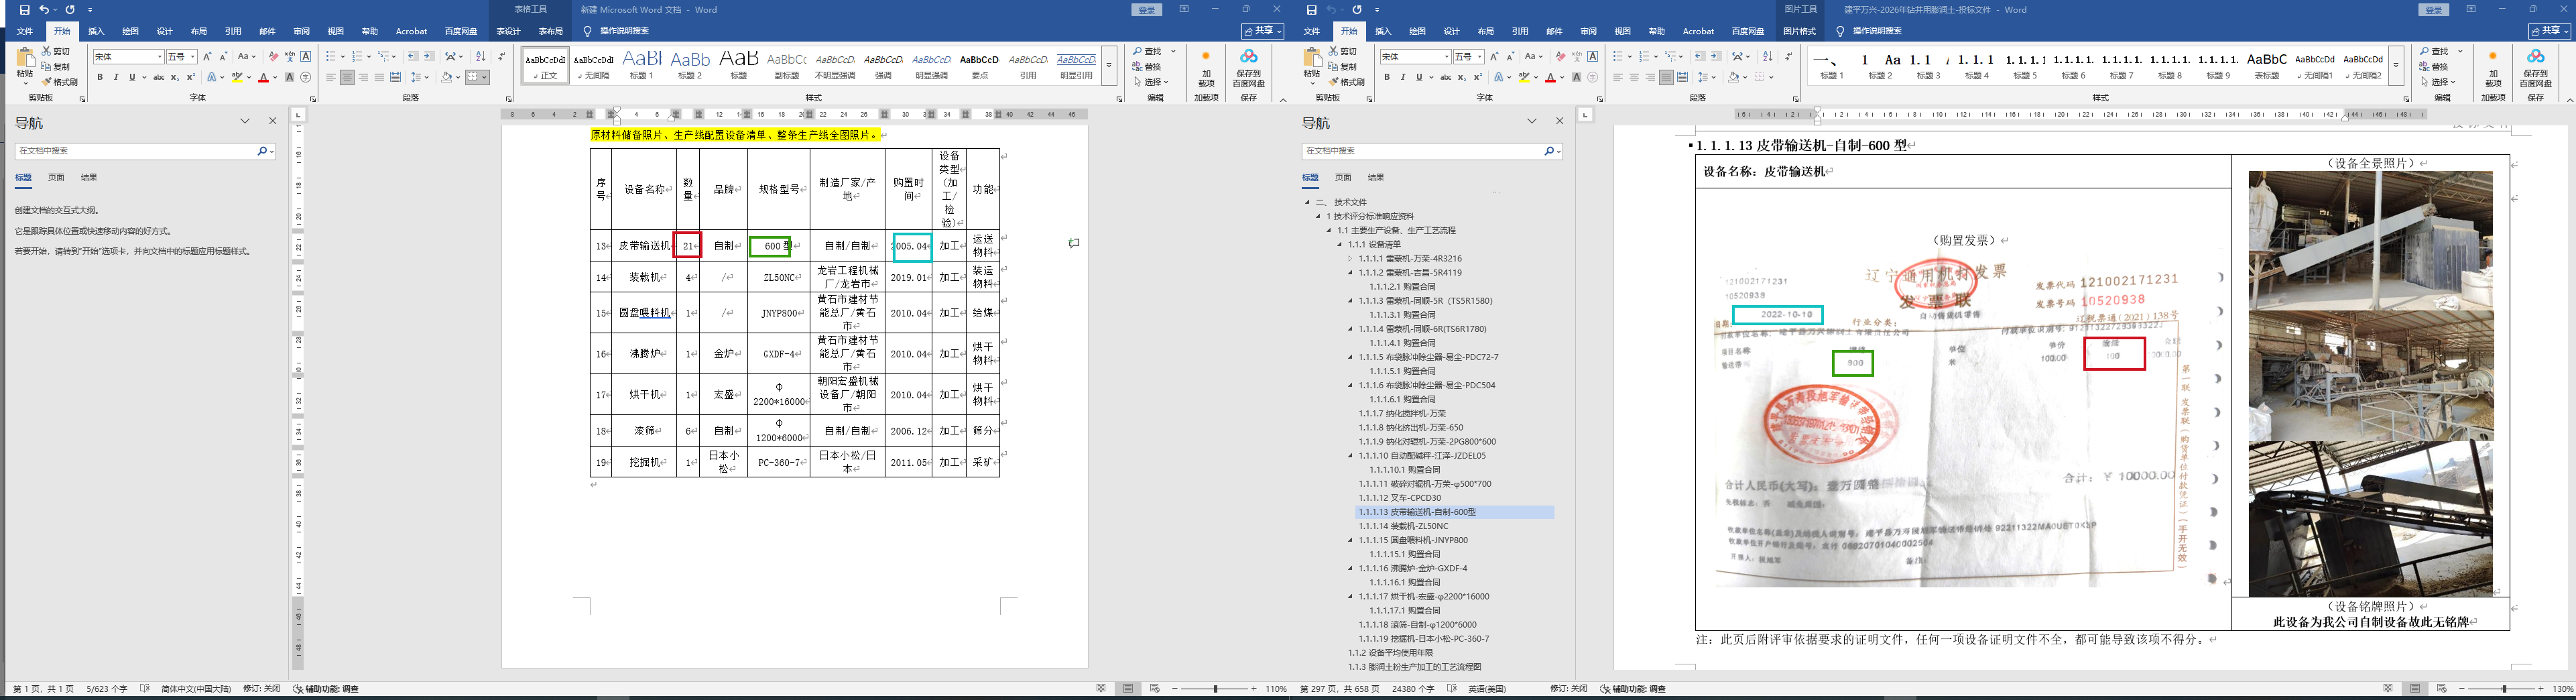Screen dimensions: 2576x700
Task: Switch to Read Mode in 新建 Microsoft Word 文档 window
Action: pyautogui.click(x=1101, y=689)
